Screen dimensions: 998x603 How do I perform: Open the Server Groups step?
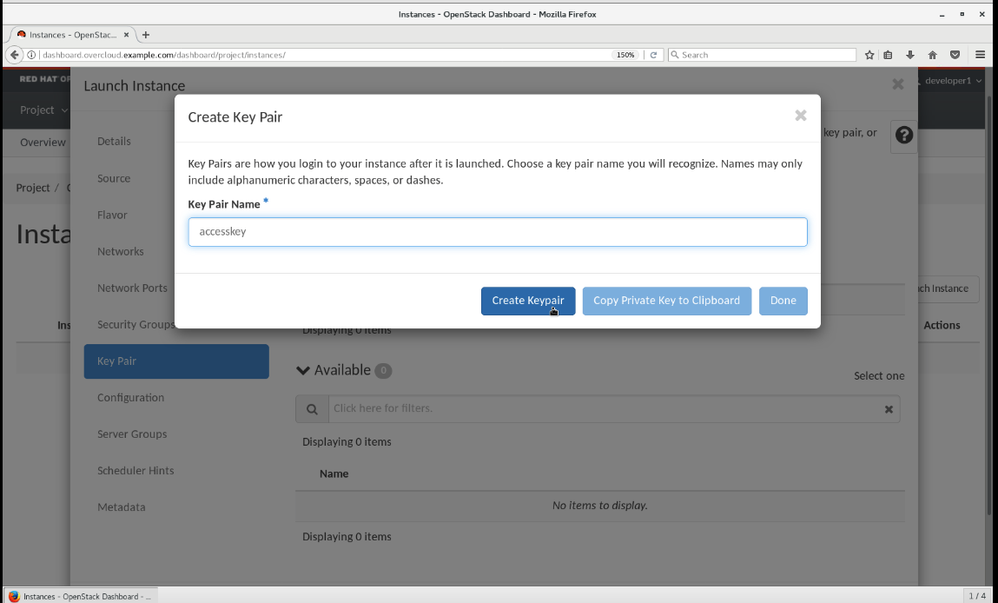(132, 434)
